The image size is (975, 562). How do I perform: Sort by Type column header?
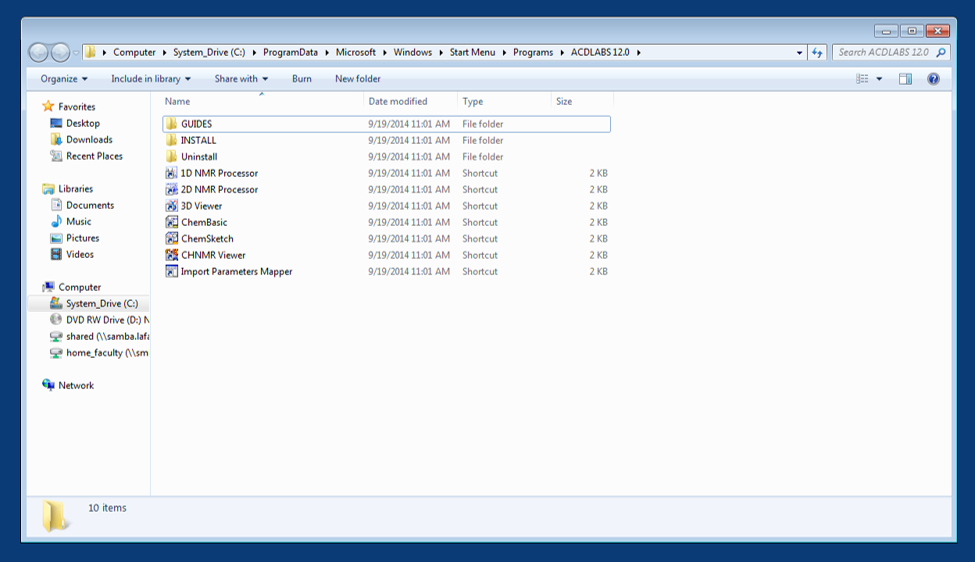(504, 101)
